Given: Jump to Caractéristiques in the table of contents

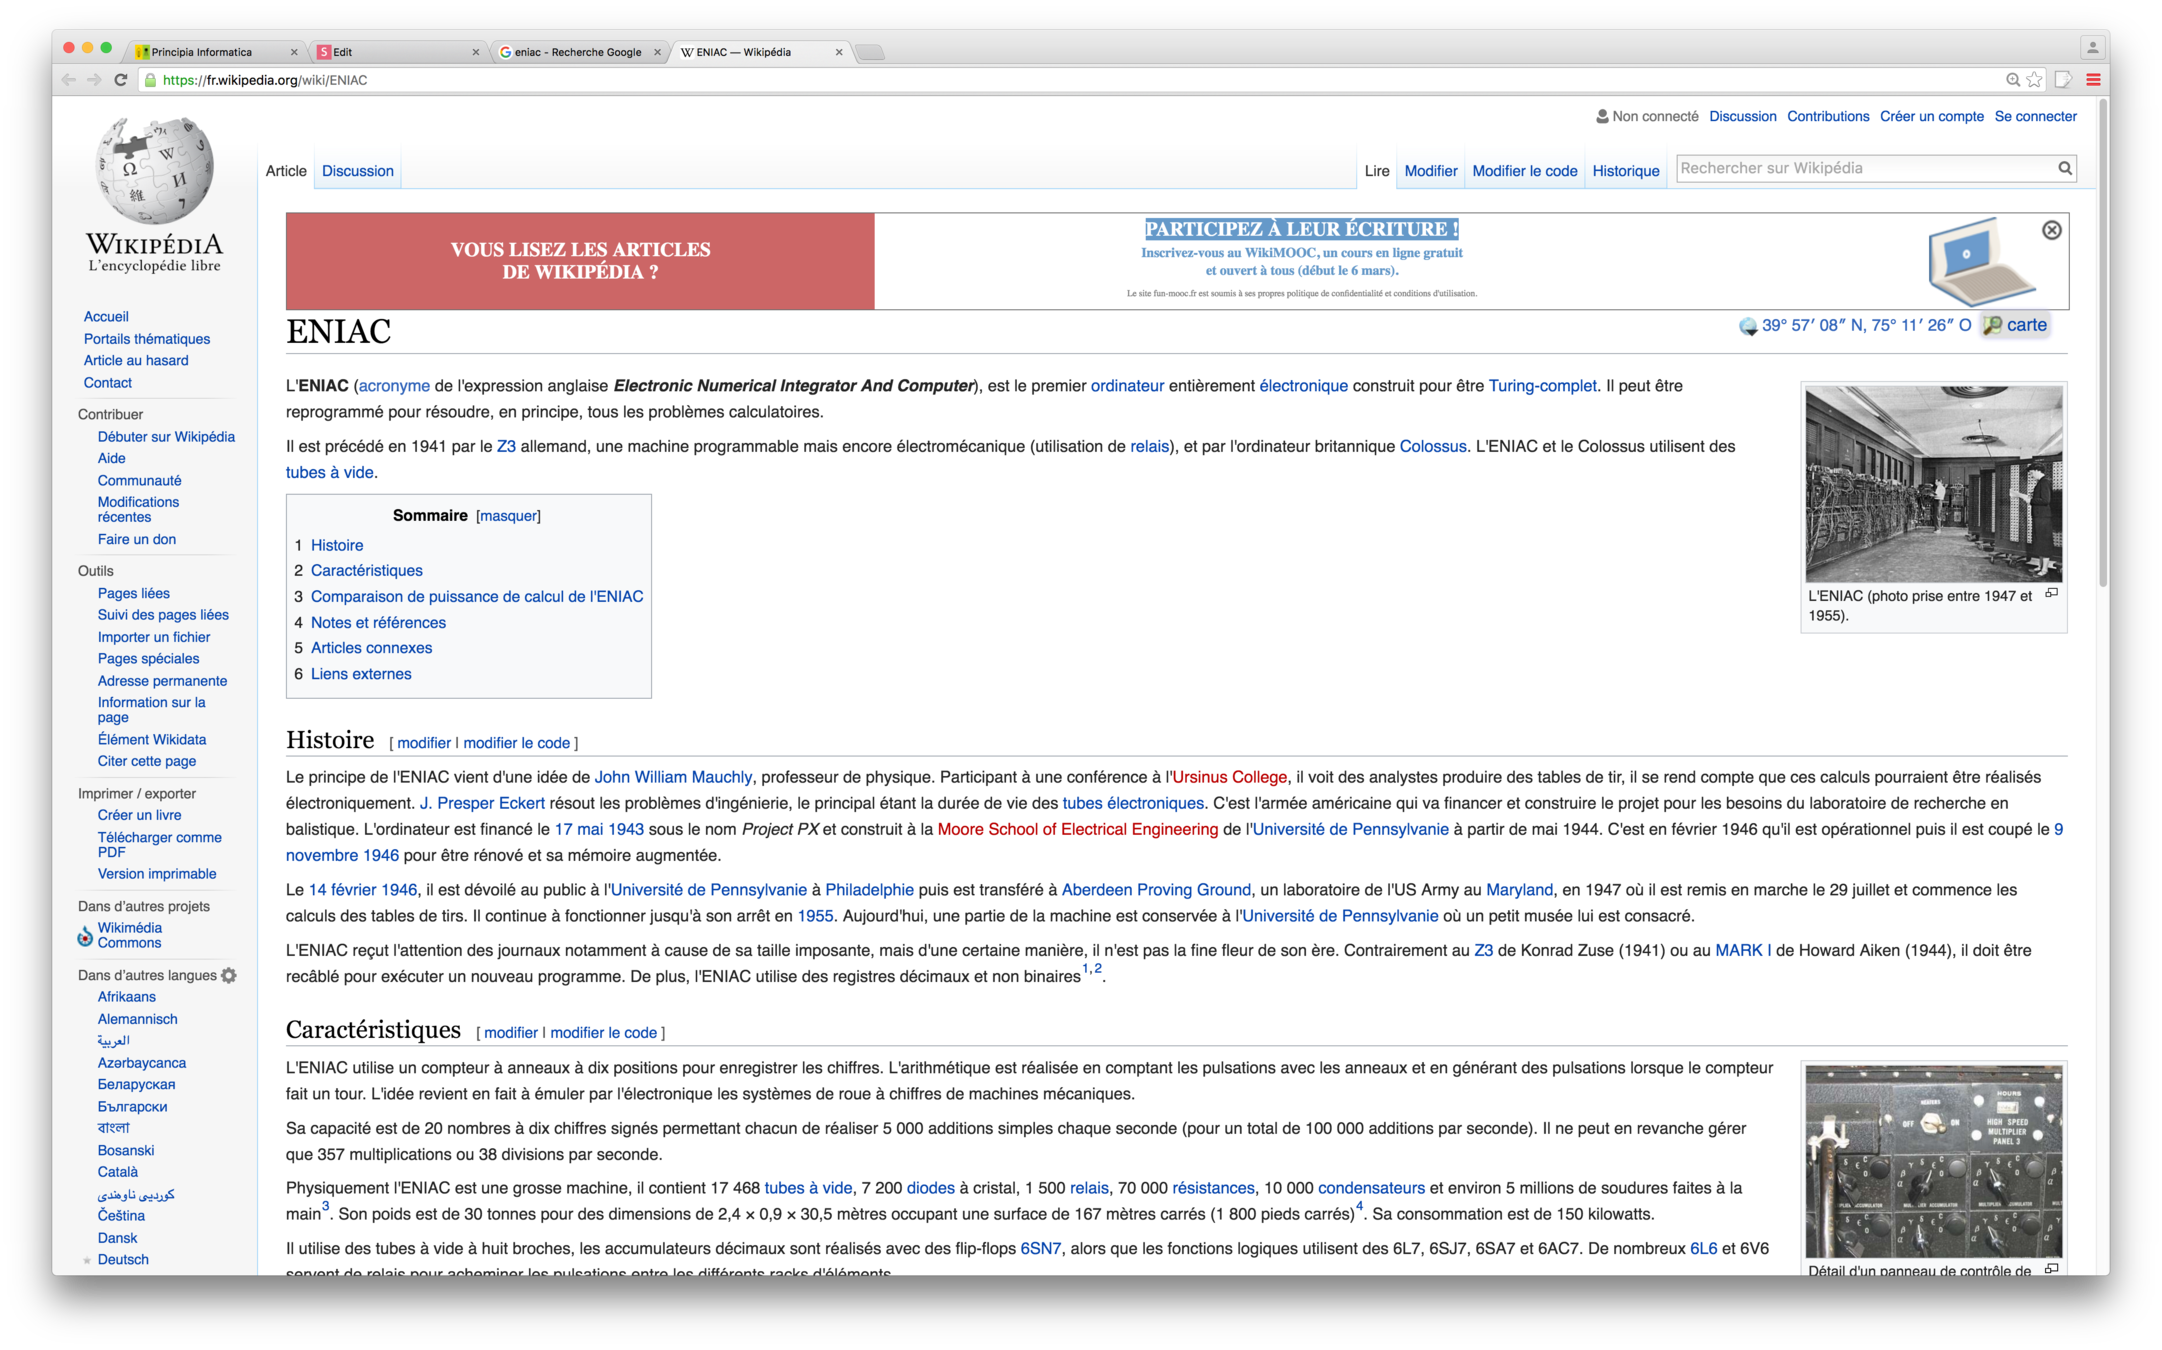Looking at the screenshot, I should 366,570.
